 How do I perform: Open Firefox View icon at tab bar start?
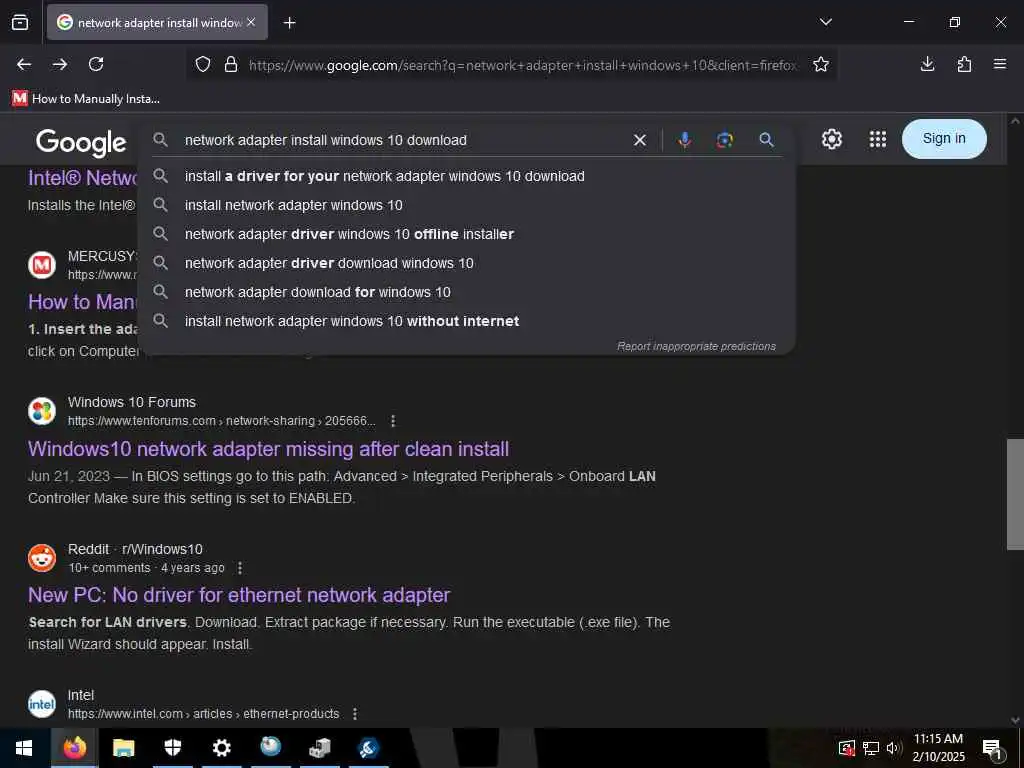(x=20, y=23)
